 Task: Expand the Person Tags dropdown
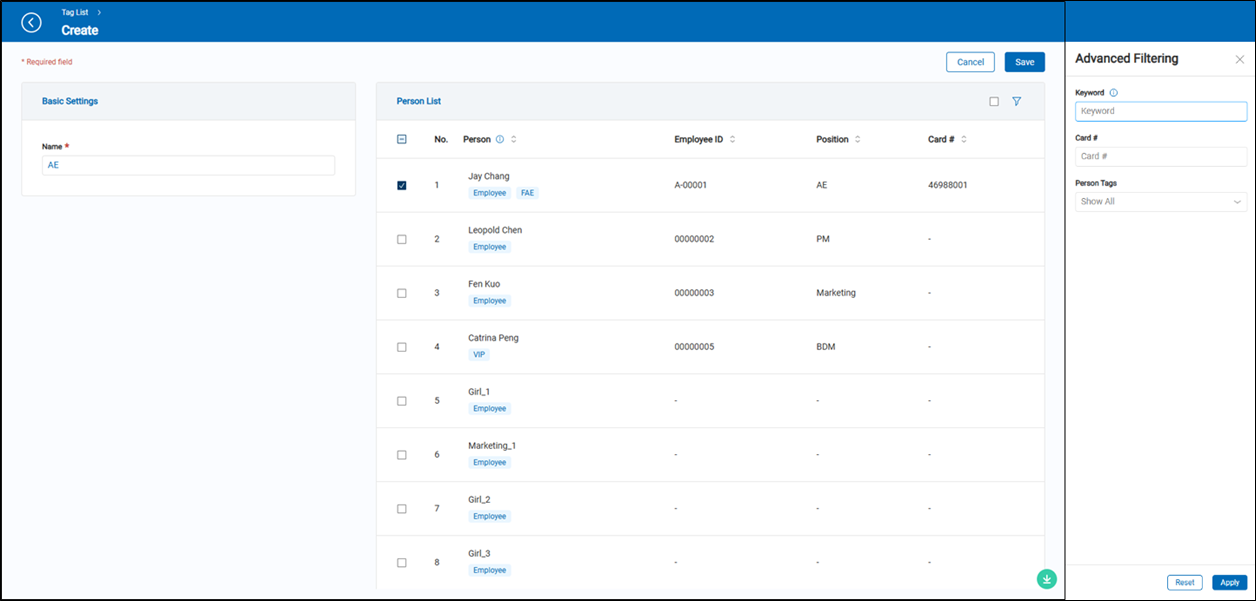coord(1160,201)
